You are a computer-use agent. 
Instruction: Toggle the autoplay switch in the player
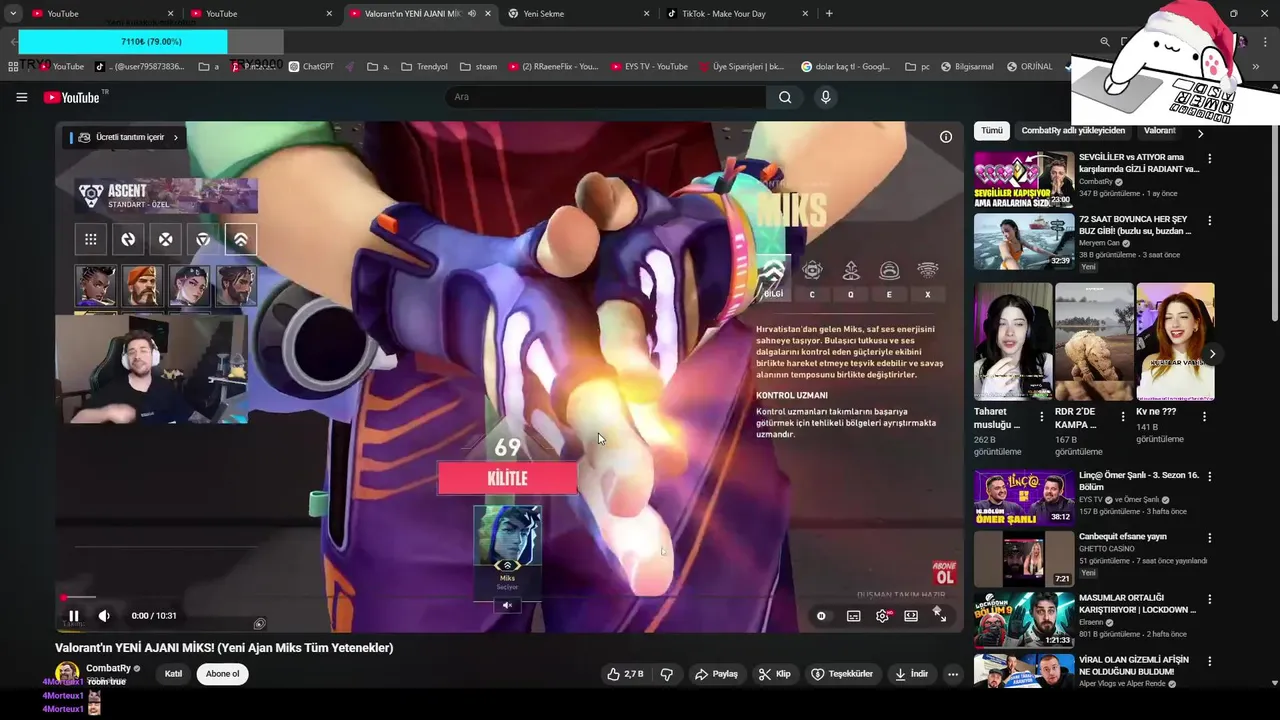click(x=821, y=616)
